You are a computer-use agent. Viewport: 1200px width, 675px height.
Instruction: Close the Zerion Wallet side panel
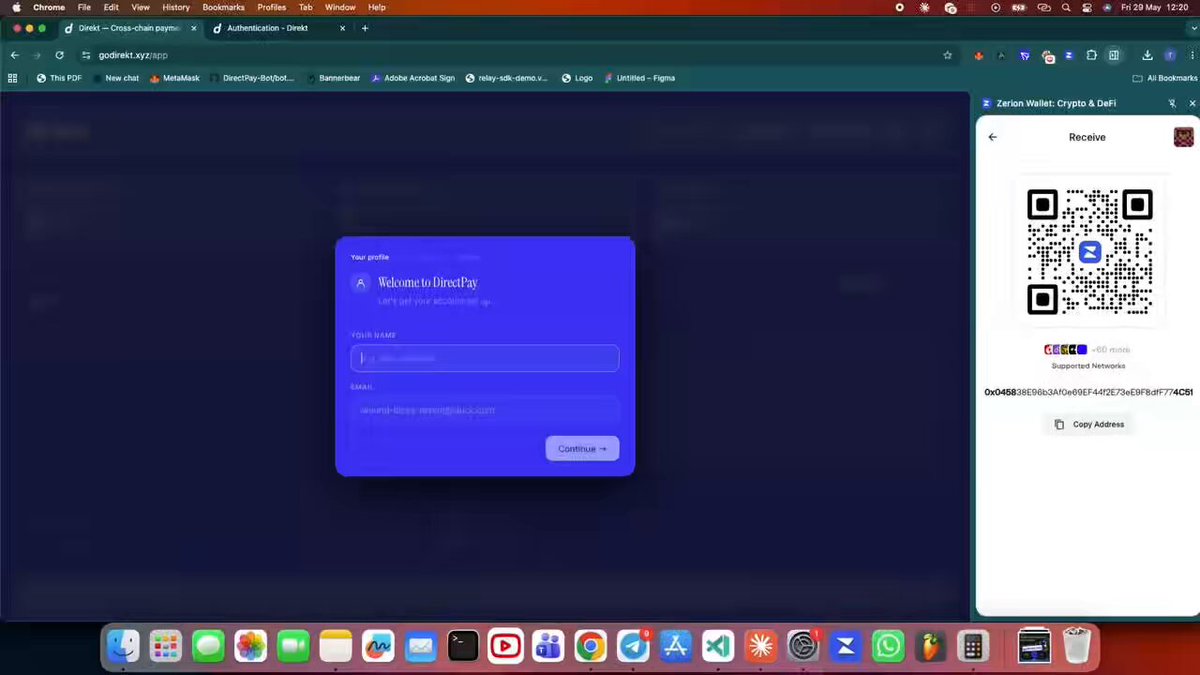click(x=1192, y=103)
